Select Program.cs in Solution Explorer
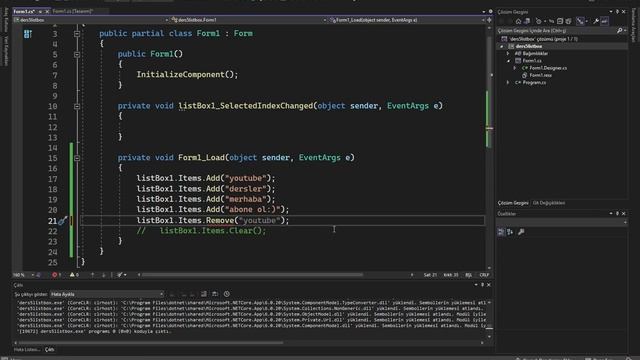Image resolution: width=640 pixels, height=360 pixels. [x=534, y=82]
